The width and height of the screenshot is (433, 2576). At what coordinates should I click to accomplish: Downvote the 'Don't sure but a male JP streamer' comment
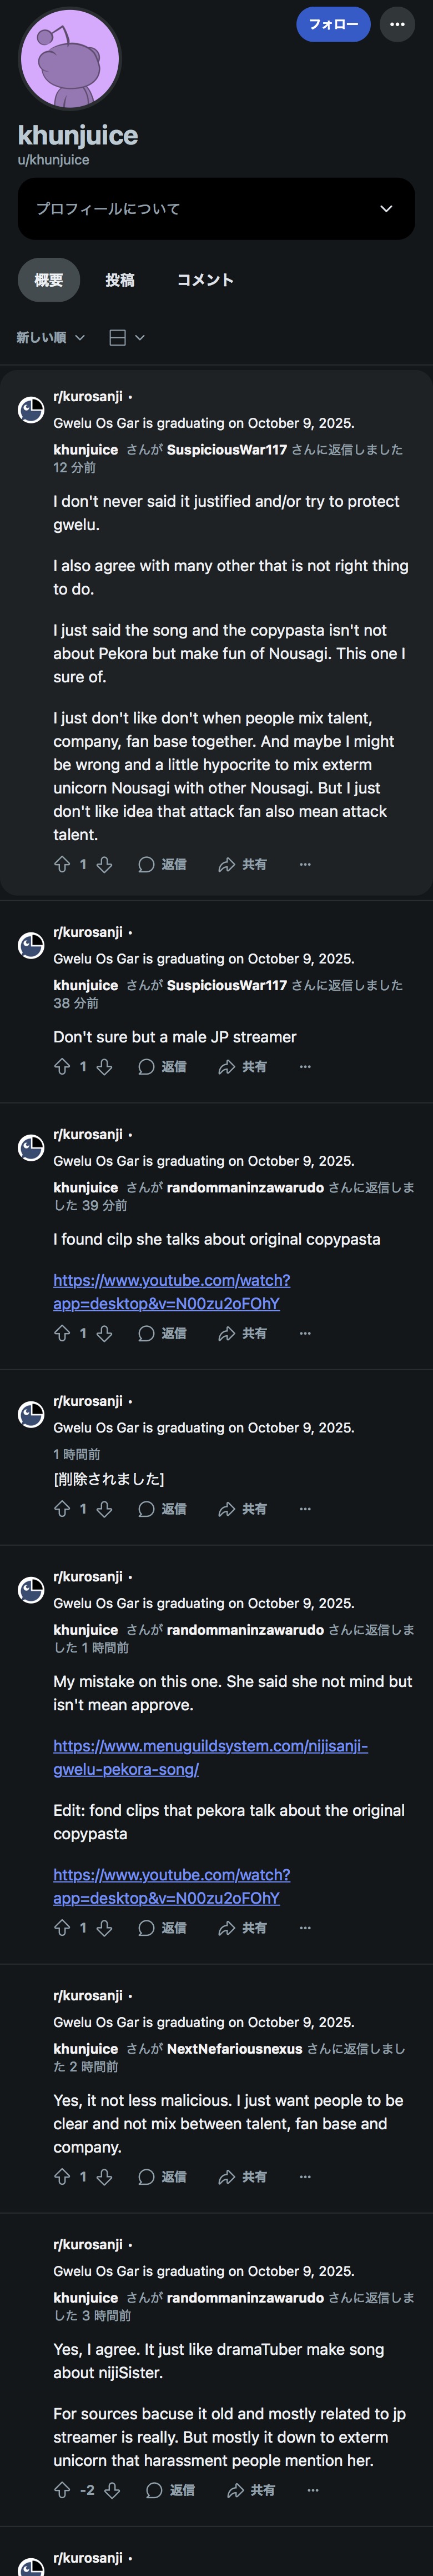(x=104, y=1066)
